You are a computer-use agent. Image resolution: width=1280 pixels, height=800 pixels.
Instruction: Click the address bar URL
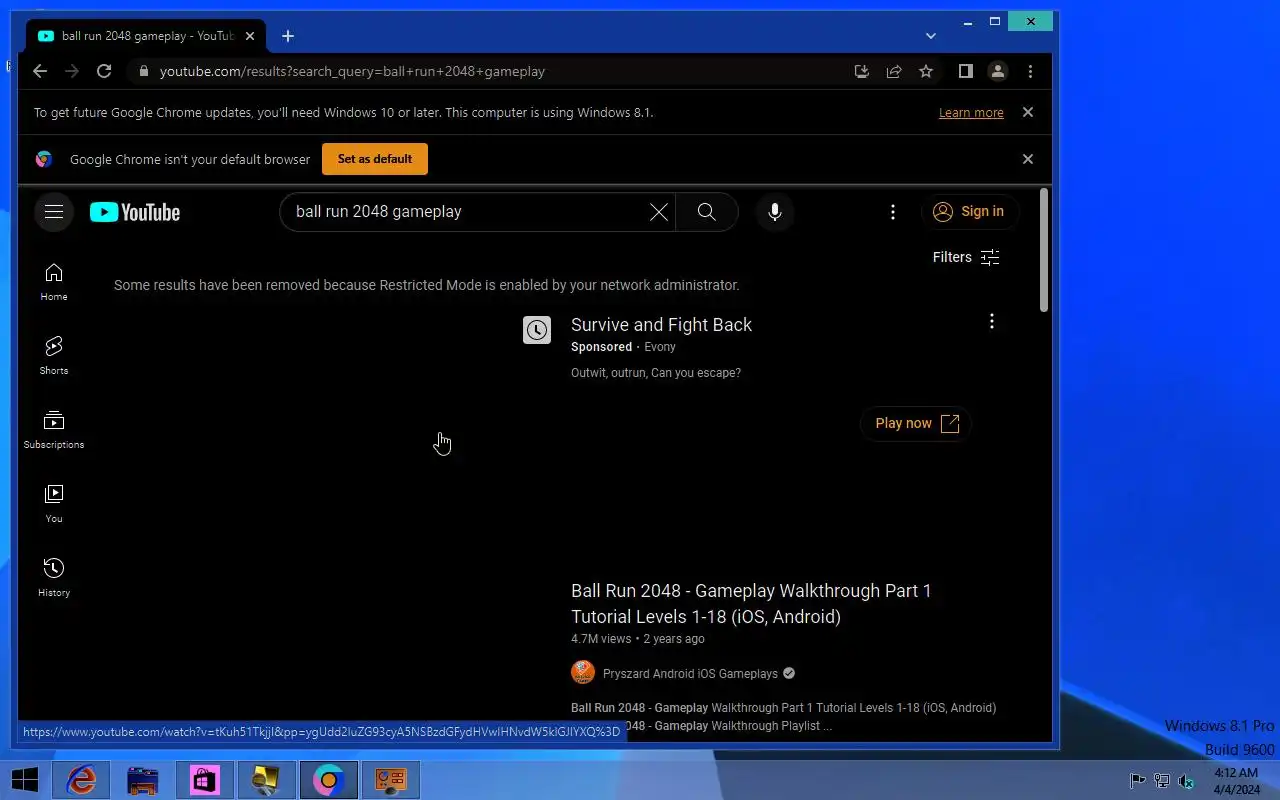click(352, 71)
